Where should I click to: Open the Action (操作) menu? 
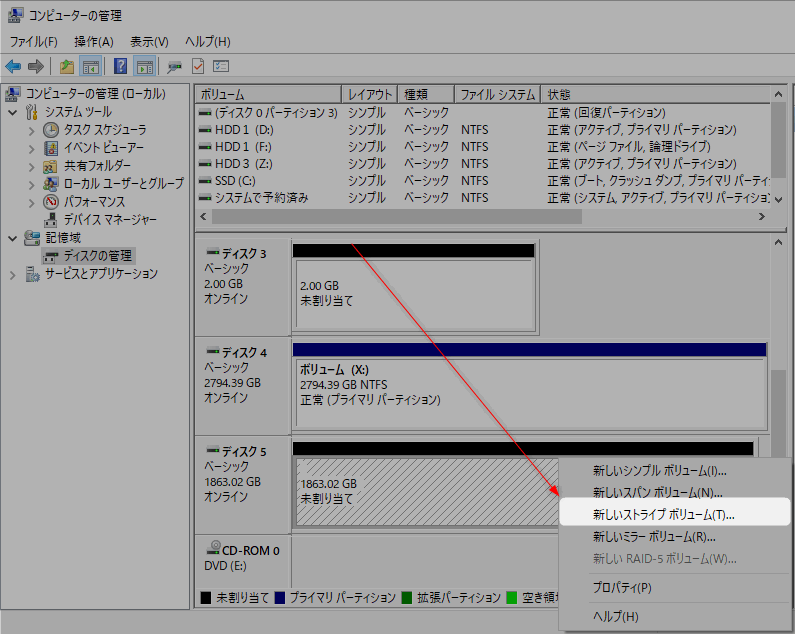pyautogui.click(x=94, y=42)
